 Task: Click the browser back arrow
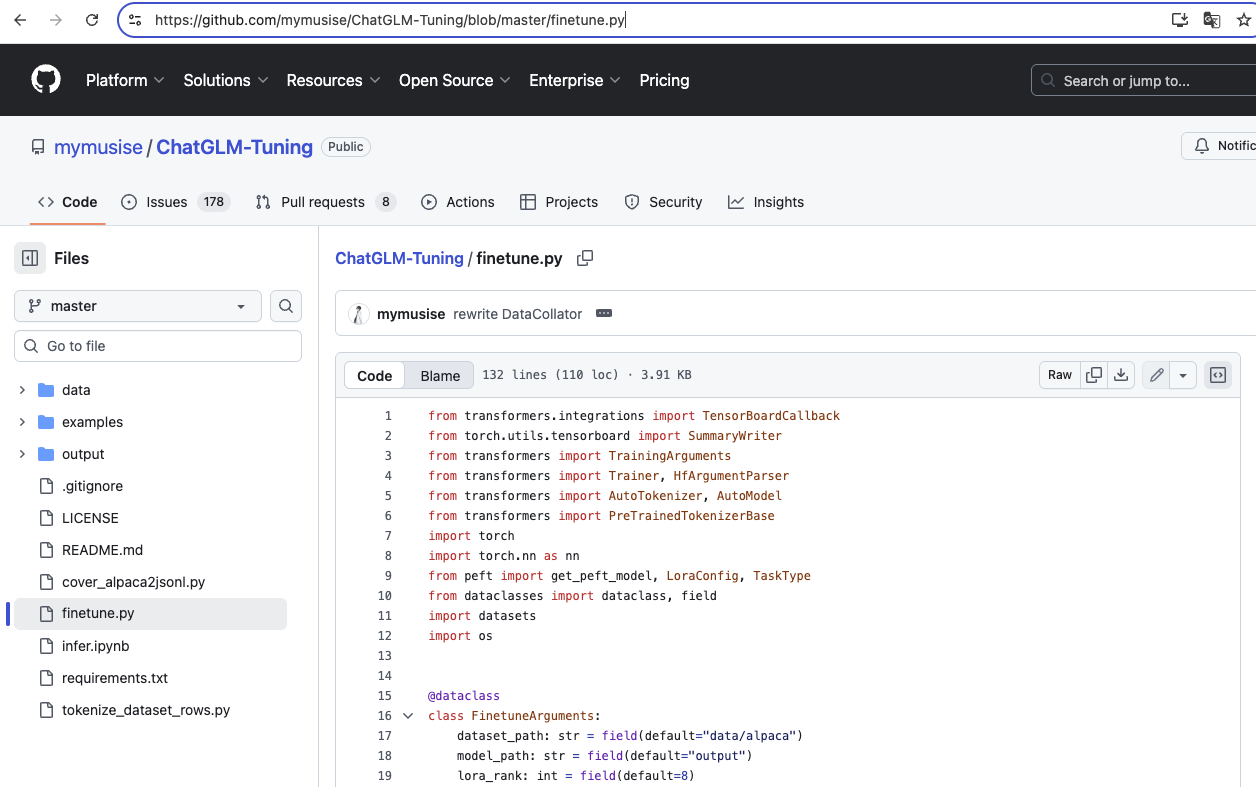(22, 20)
